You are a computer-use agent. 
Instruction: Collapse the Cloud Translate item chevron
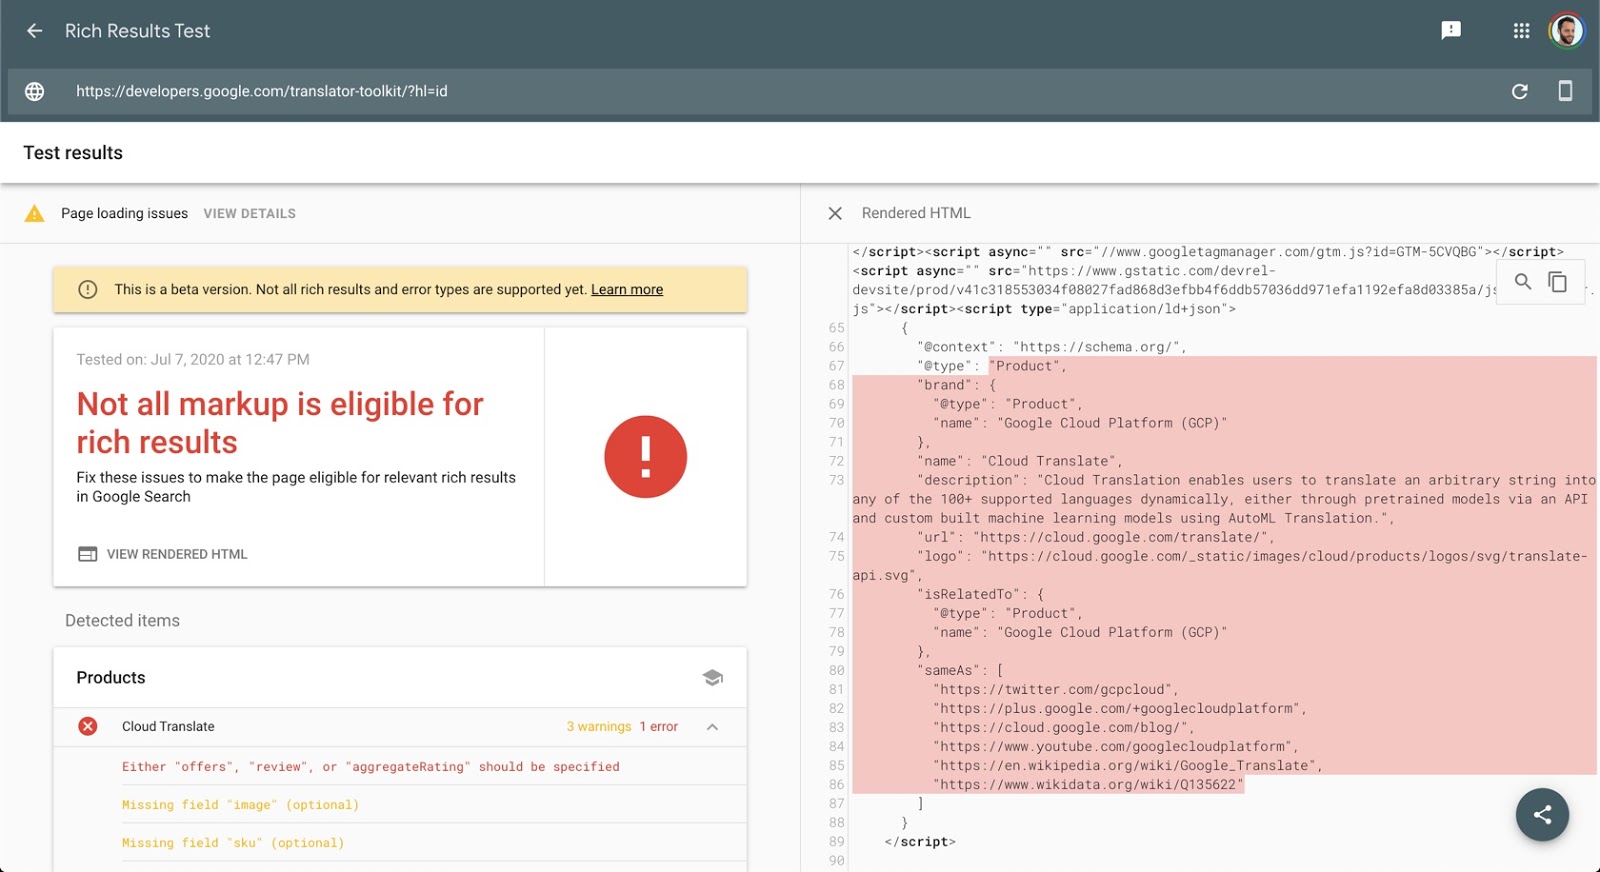(x=712, y=727)
